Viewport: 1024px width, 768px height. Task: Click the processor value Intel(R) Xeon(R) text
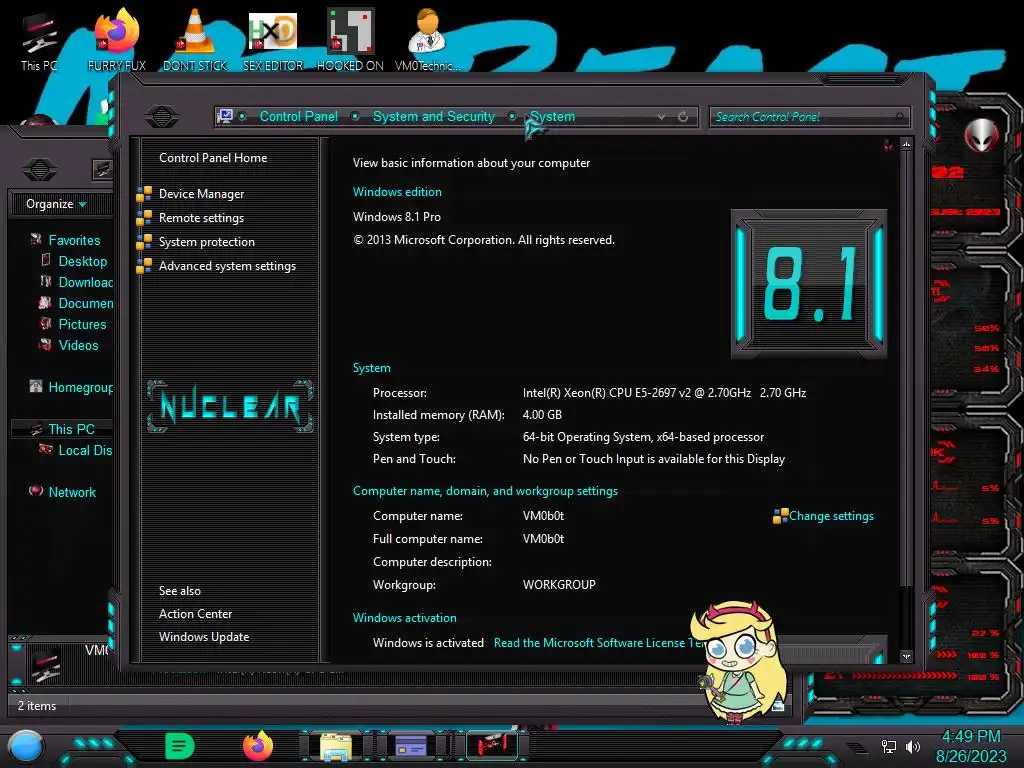click(664, 392)
